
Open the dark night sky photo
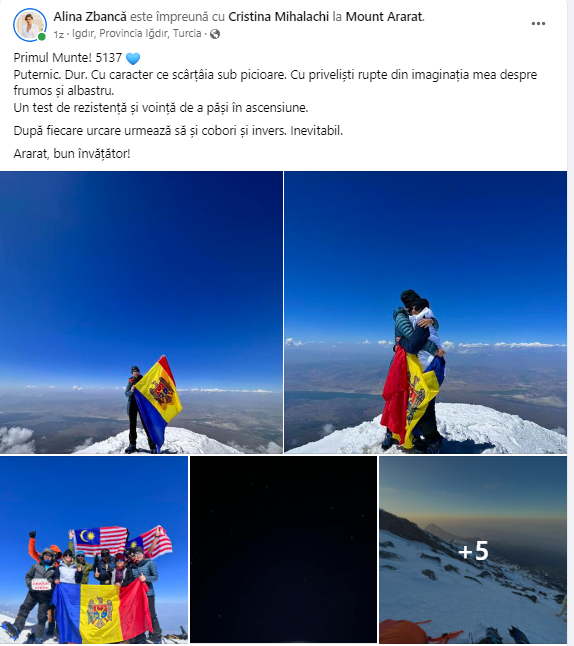283,550
